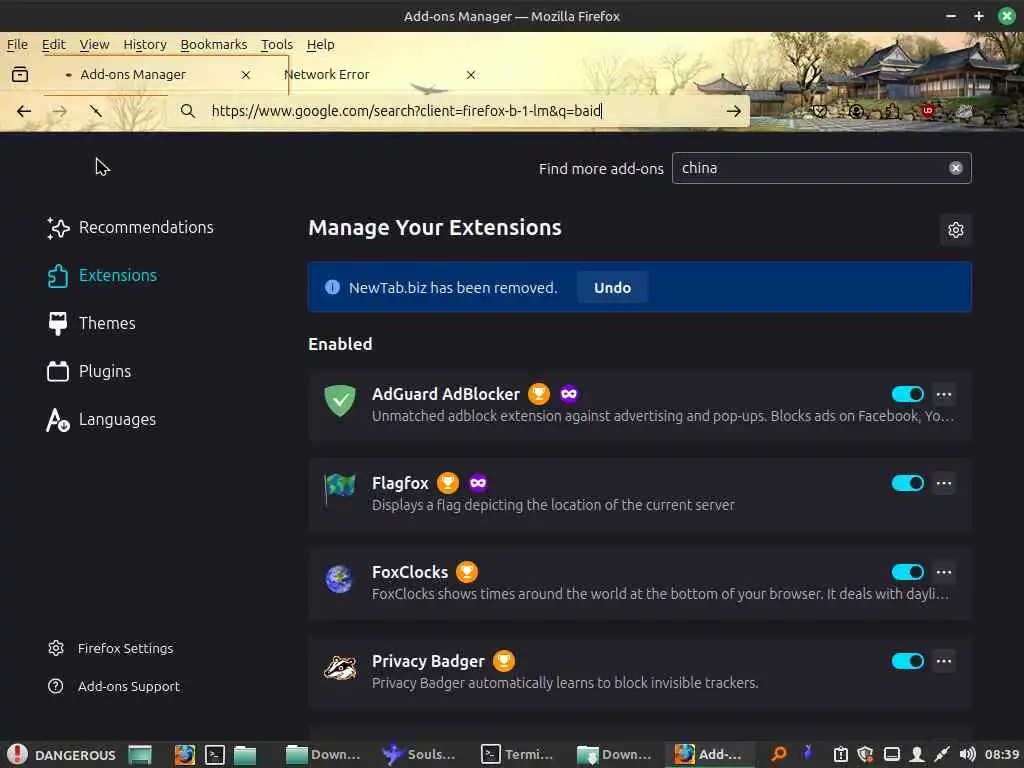This screenshot has height=768, width=1024.
Task: Stop loading the current page
Action: [95, 111]
